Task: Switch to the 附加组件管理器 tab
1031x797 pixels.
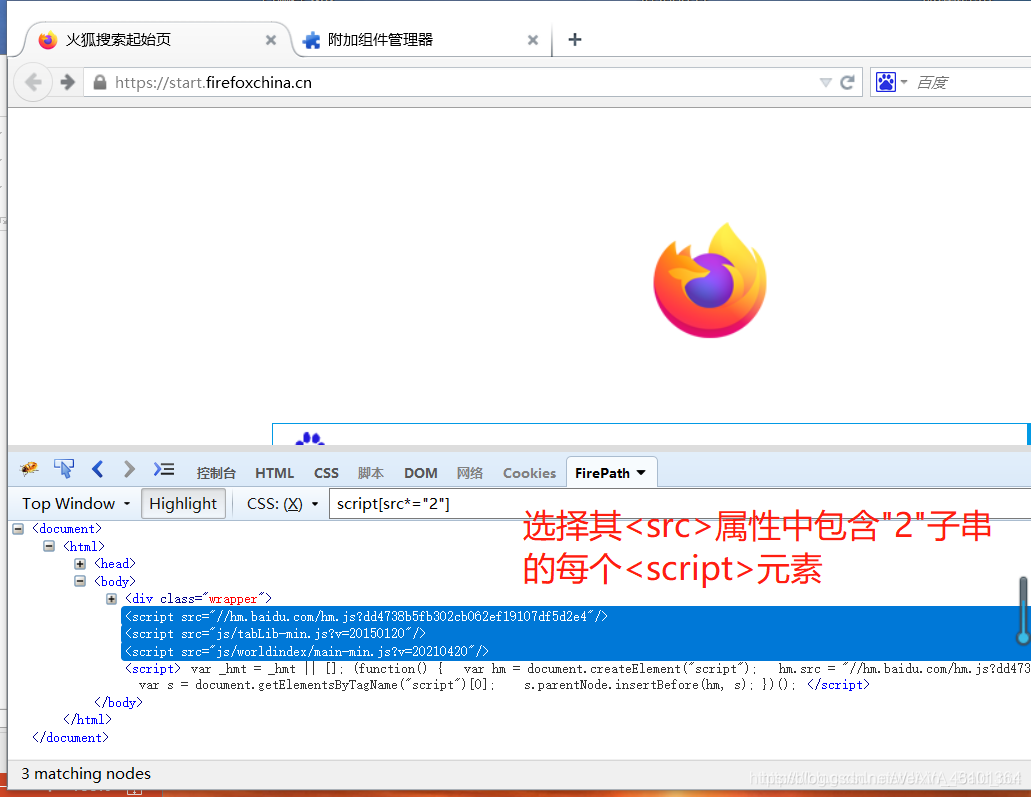Action: (x=421, y=40)
